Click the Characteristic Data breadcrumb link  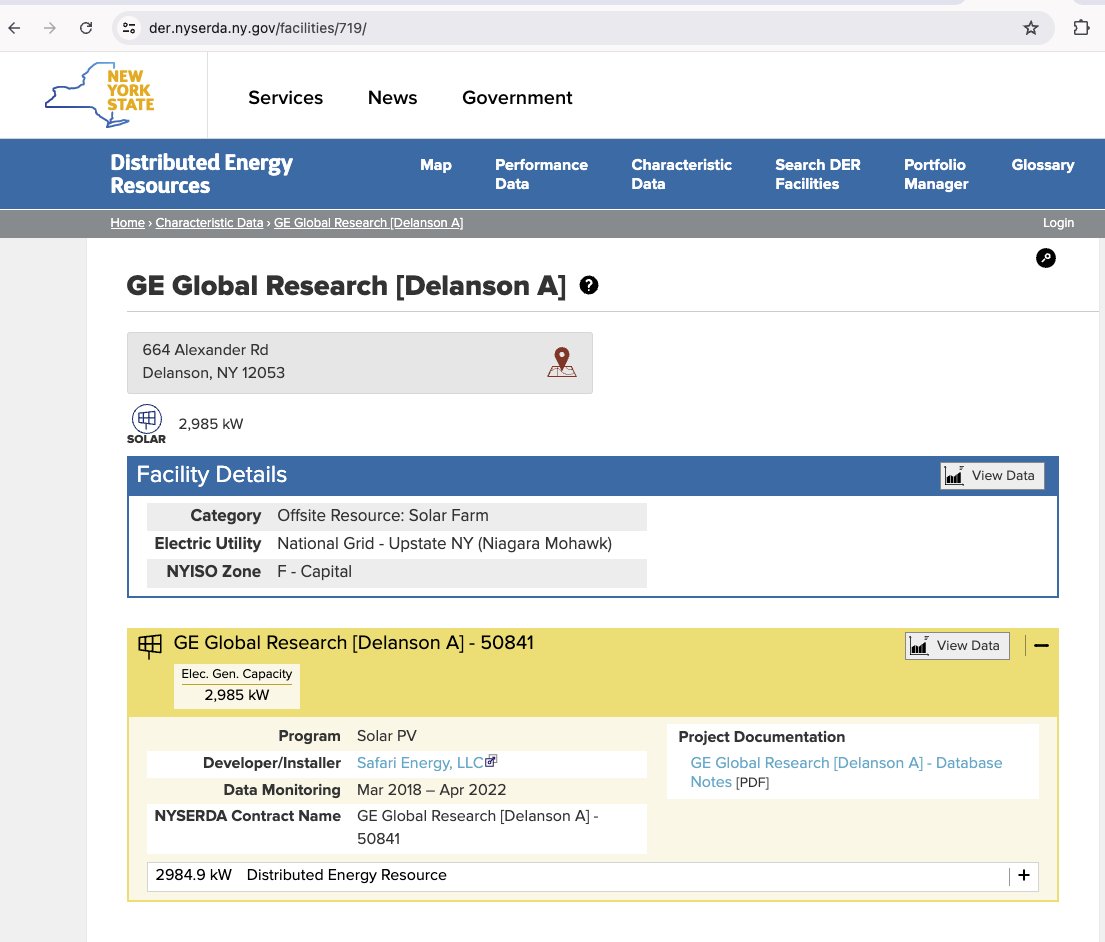209,223
